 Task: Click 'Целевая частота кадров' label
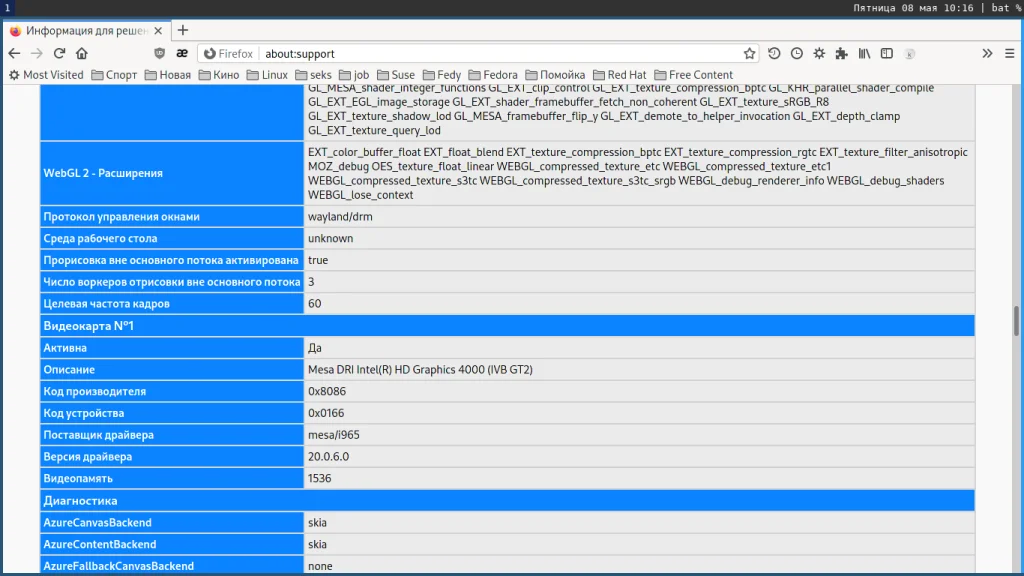[106, 304]
